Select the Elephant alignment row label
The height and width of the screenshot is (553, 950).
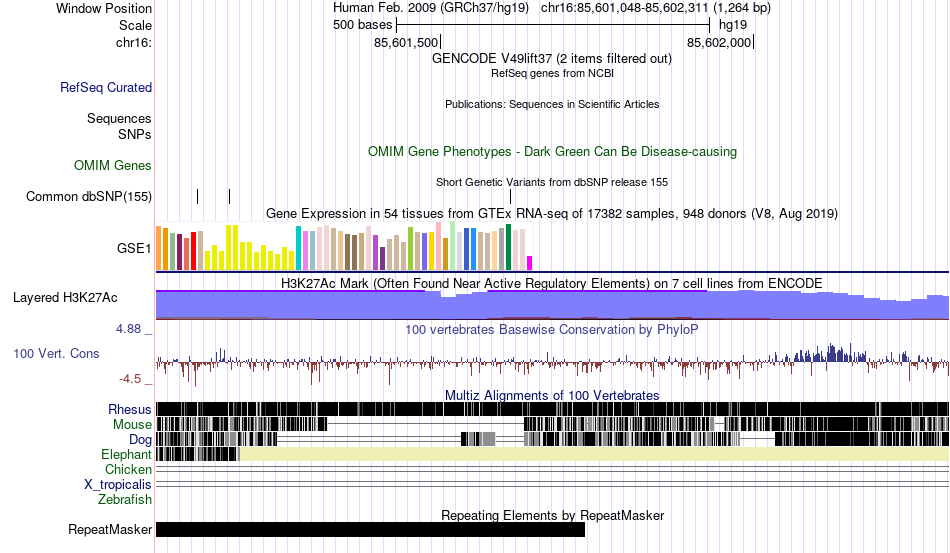tap(126, 454)
